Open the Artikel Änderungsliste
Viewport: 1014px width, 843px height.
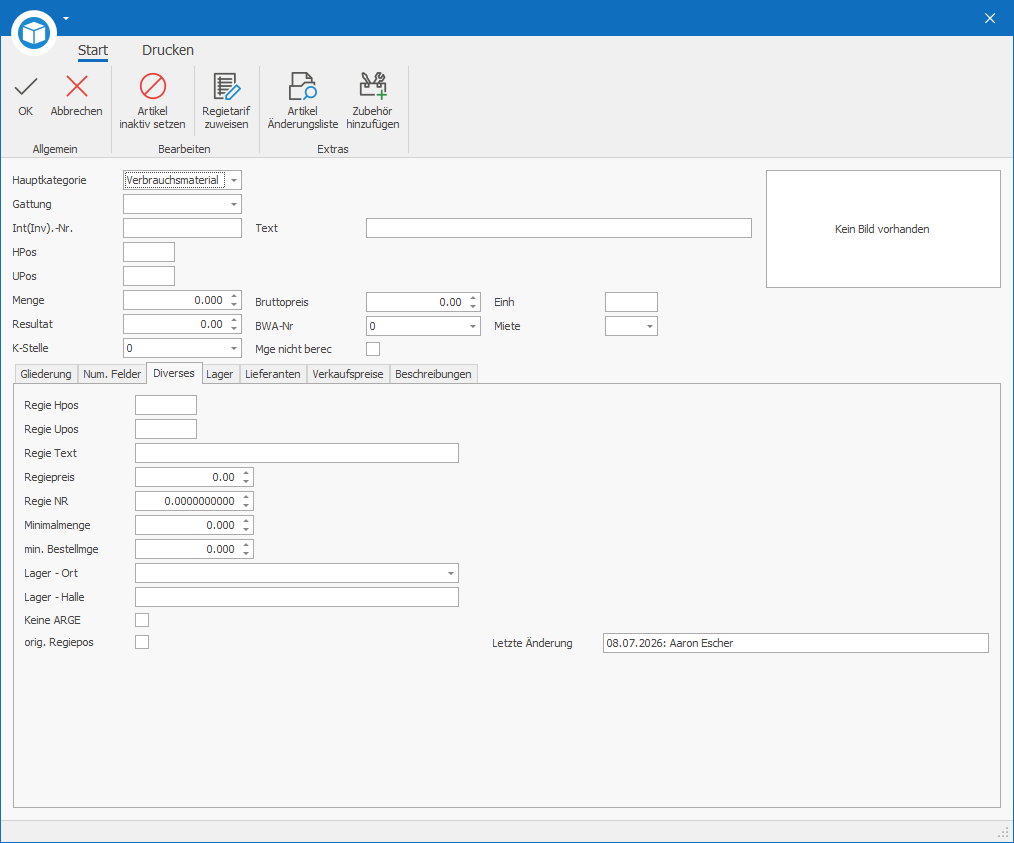coord(303,100)
